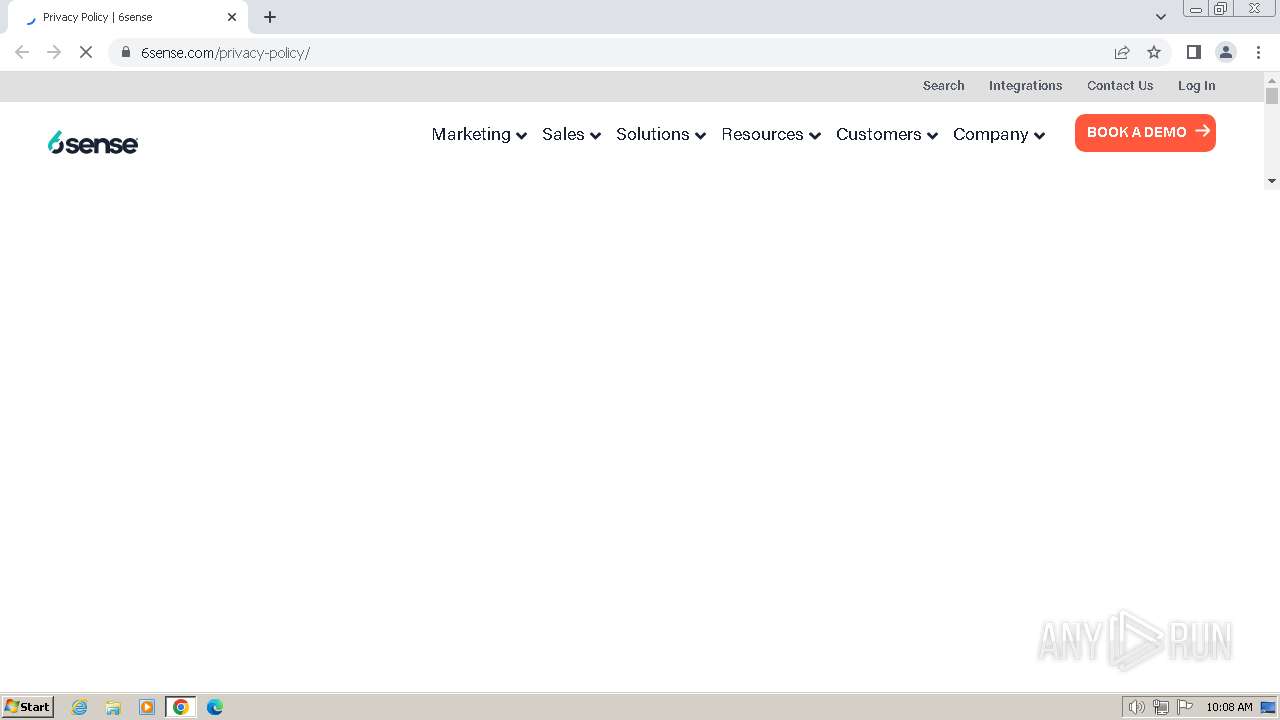
Task: Click the taskbar clock 10:08 AM
Action: [1229, 707]
